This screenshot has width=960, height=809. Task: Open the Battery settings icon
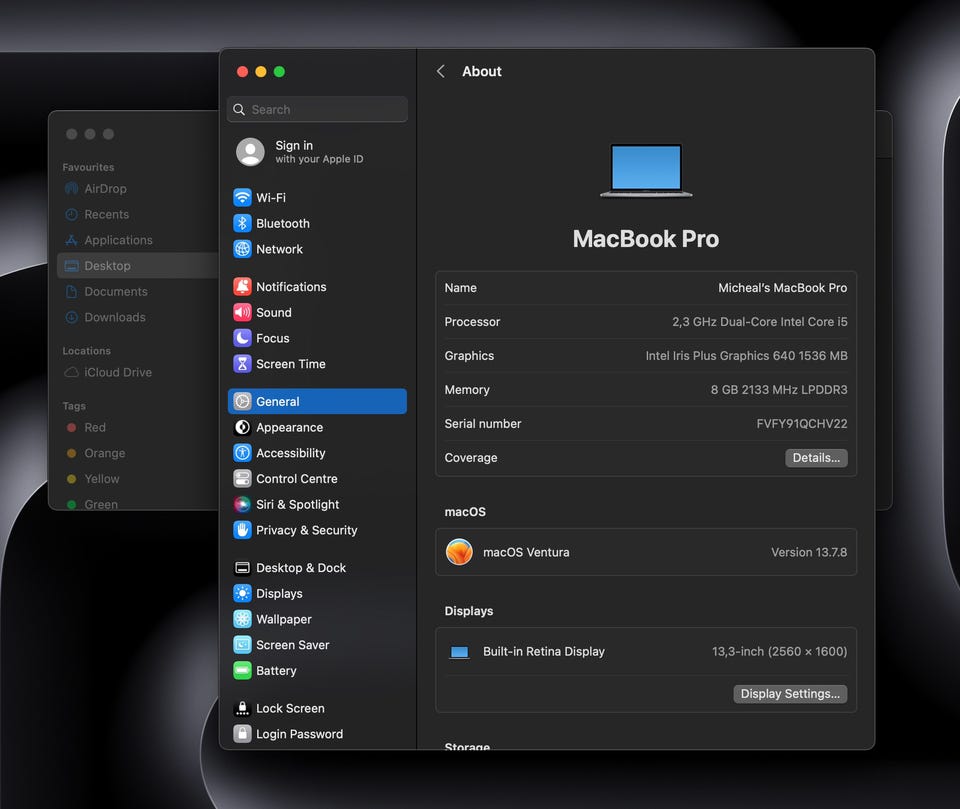click(242, 671)
